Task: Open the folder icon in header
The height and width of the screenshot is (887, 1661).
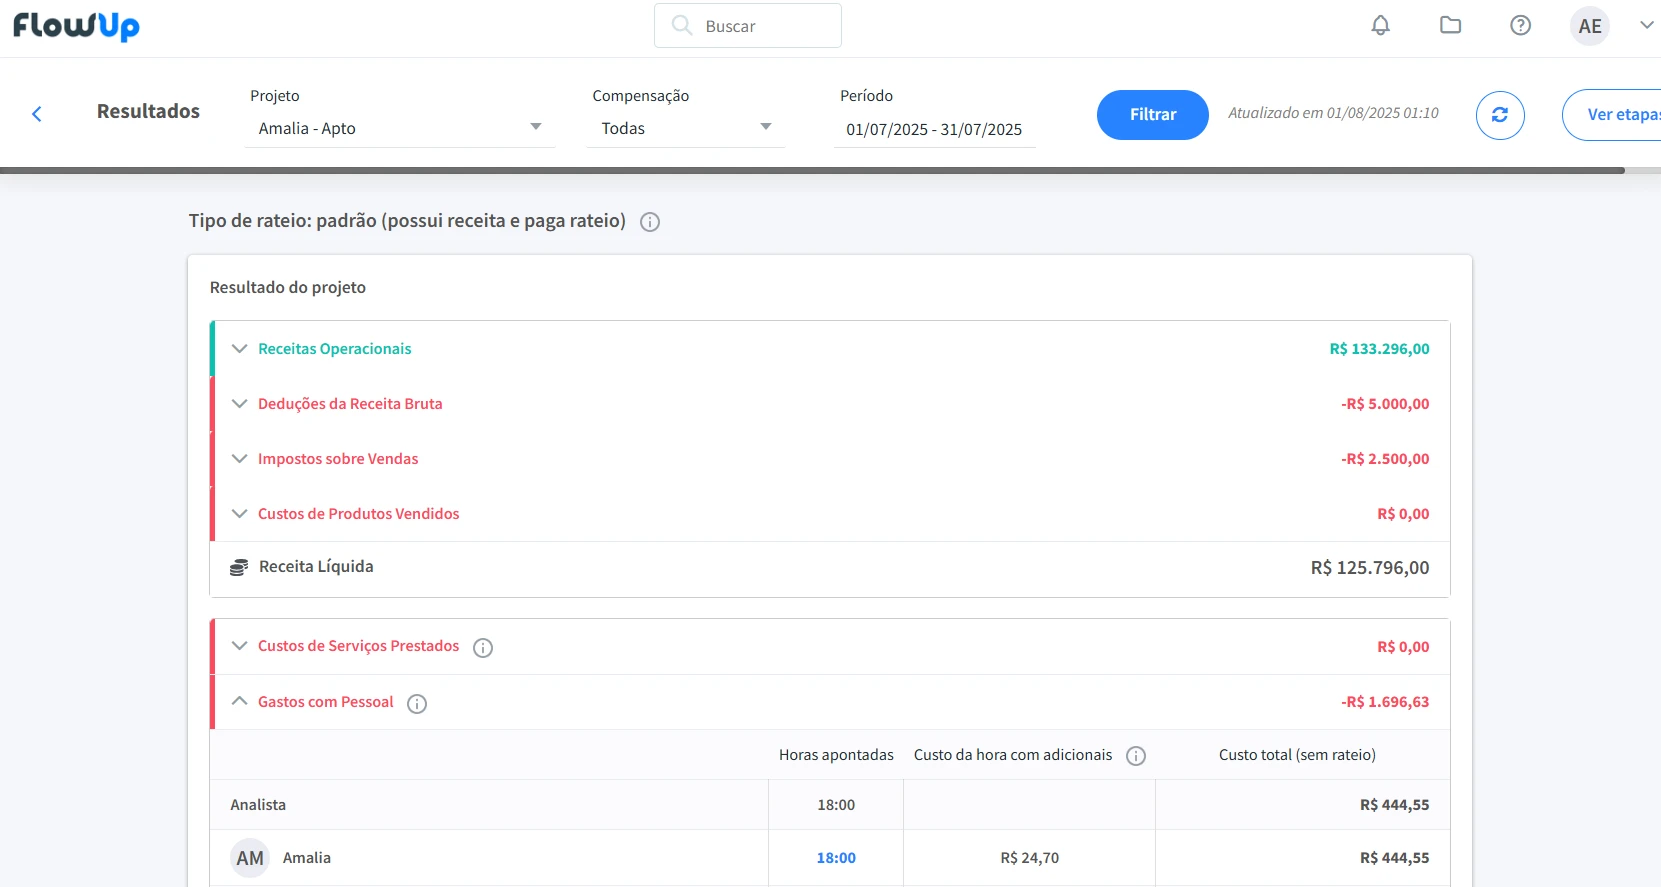Action: (x=1450, y=26)
